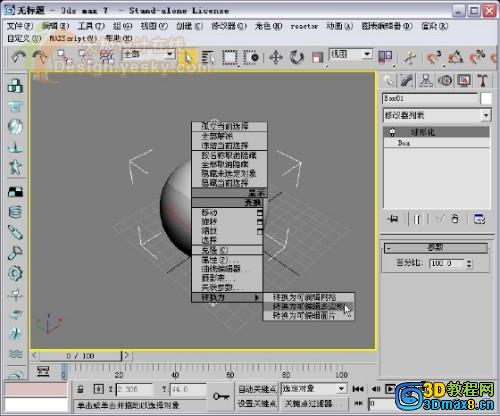Click the 设置关键点 Set Key button
The width and height of the screenshot is (500, 416).
257,404
